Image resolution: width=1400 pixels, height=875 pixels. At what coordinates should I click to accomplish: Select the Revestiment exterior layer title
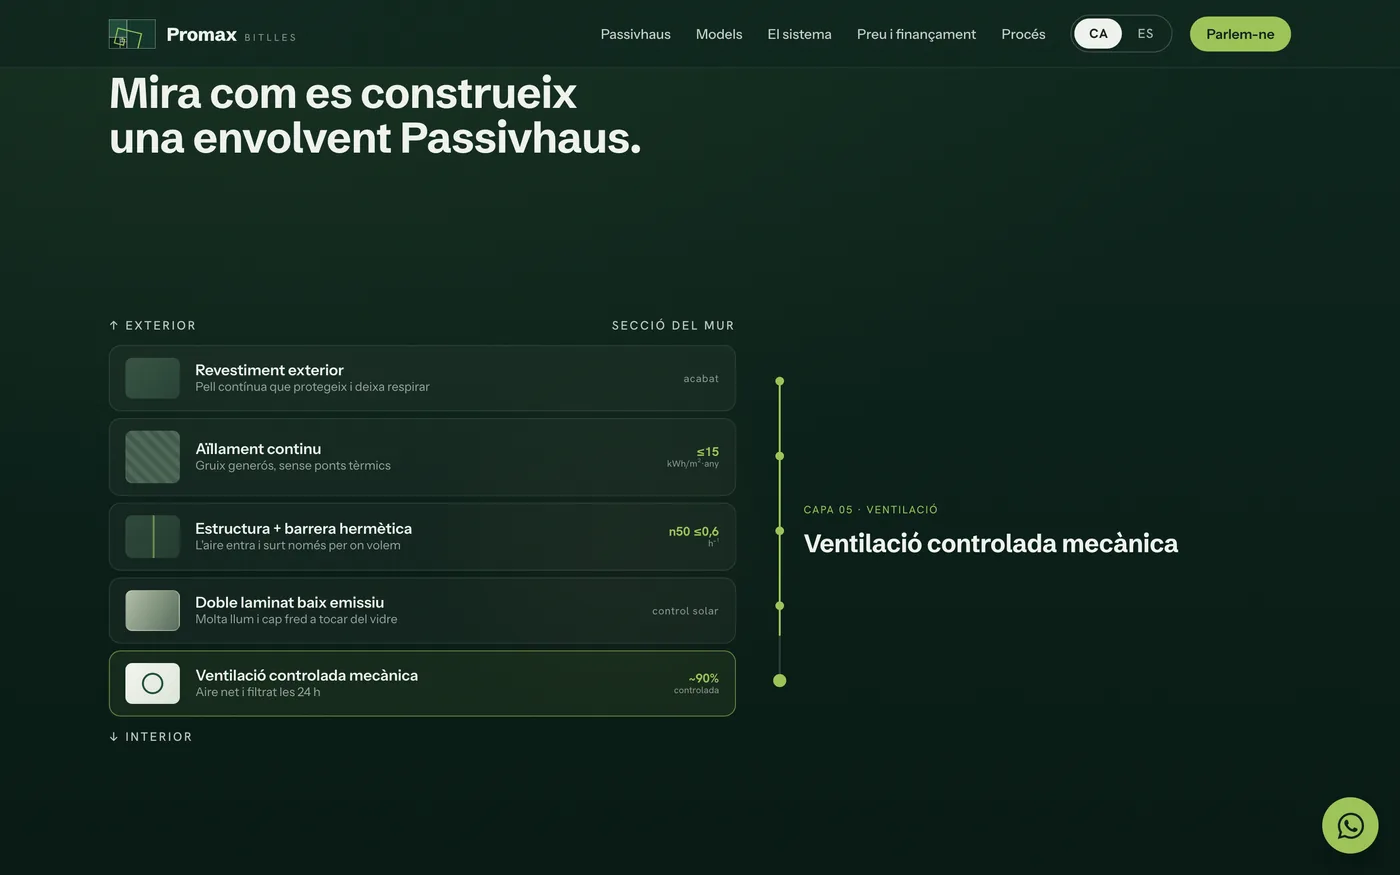point(269,370)
